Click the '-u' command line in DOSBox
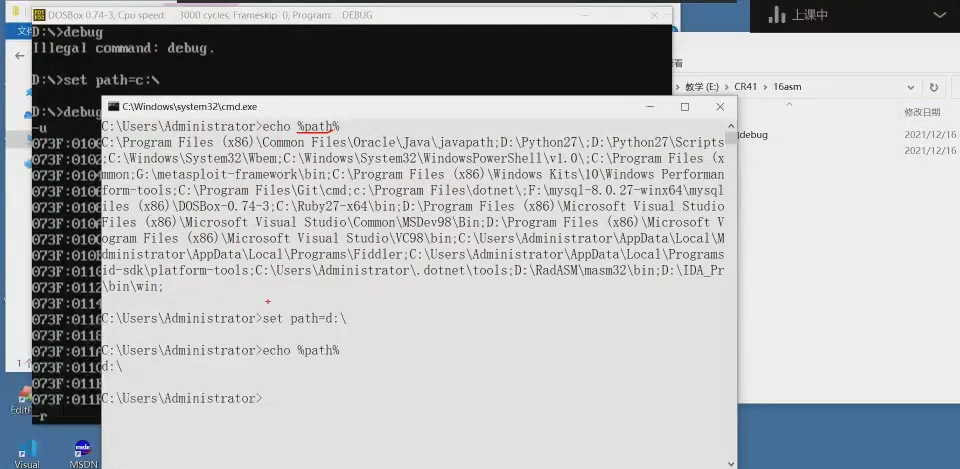 [39, 128]
